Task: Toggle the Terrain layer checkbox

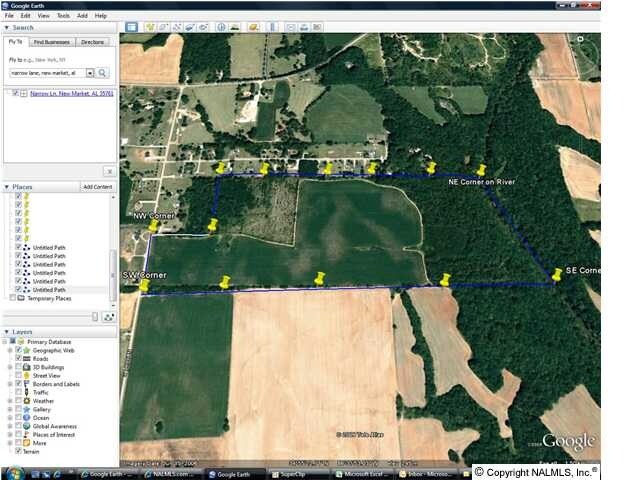Action: click(18, 451)
